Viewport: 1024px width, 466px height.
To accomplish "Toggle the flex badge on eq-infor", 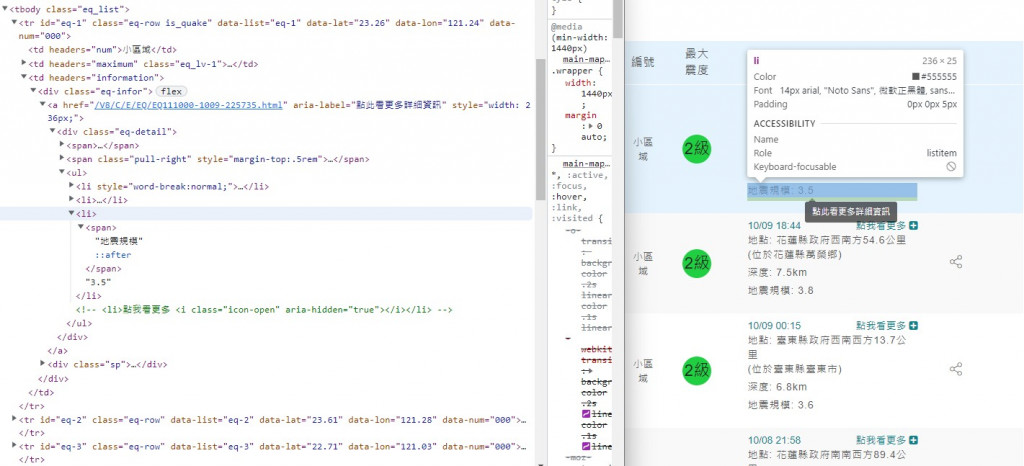I will pyautogui.click(x=171, y=91).
